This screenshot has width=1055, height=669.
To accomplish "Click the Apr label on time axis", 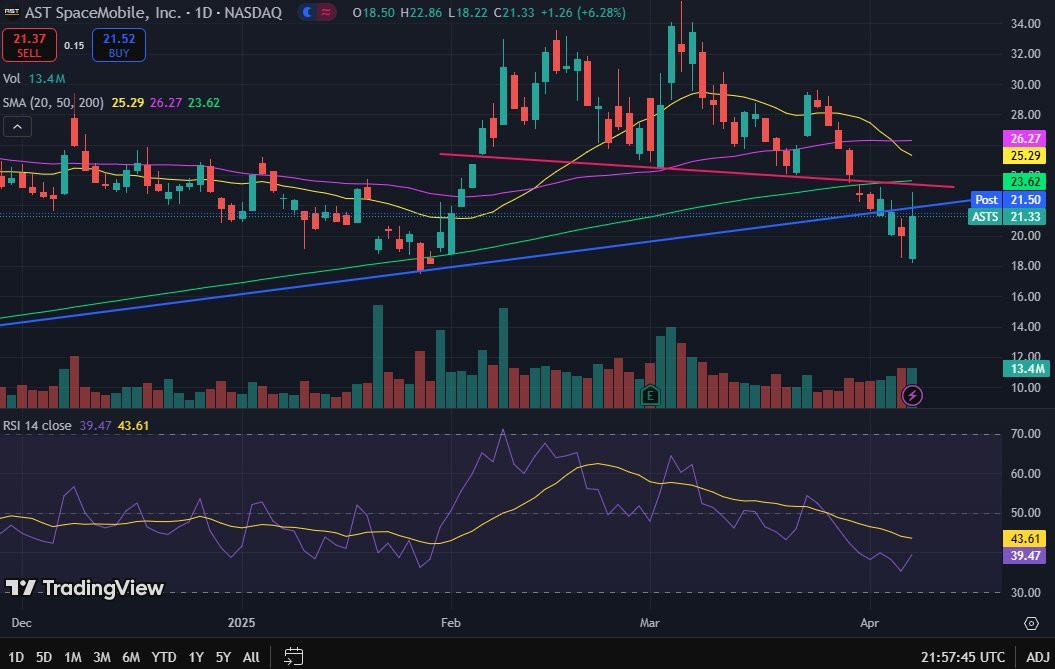I will pos(869,623).
